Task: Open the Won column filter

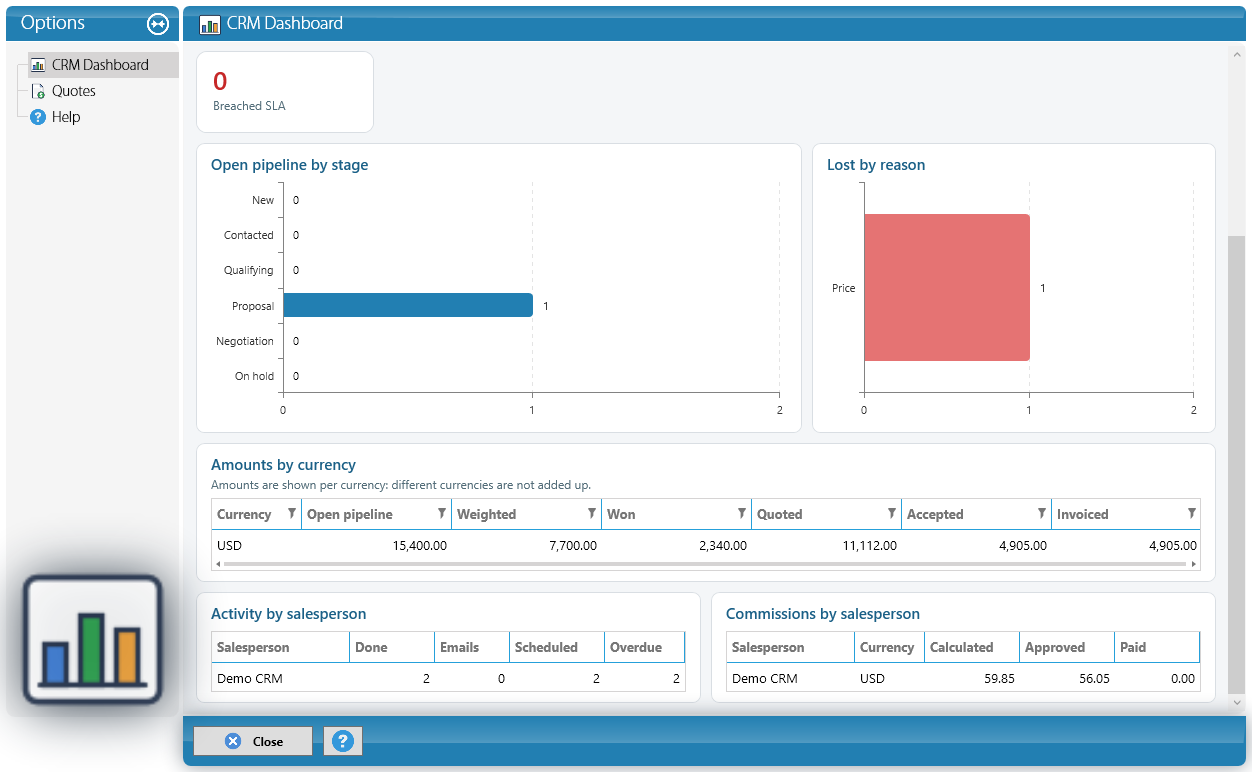Action: click(x=742, y=513)
